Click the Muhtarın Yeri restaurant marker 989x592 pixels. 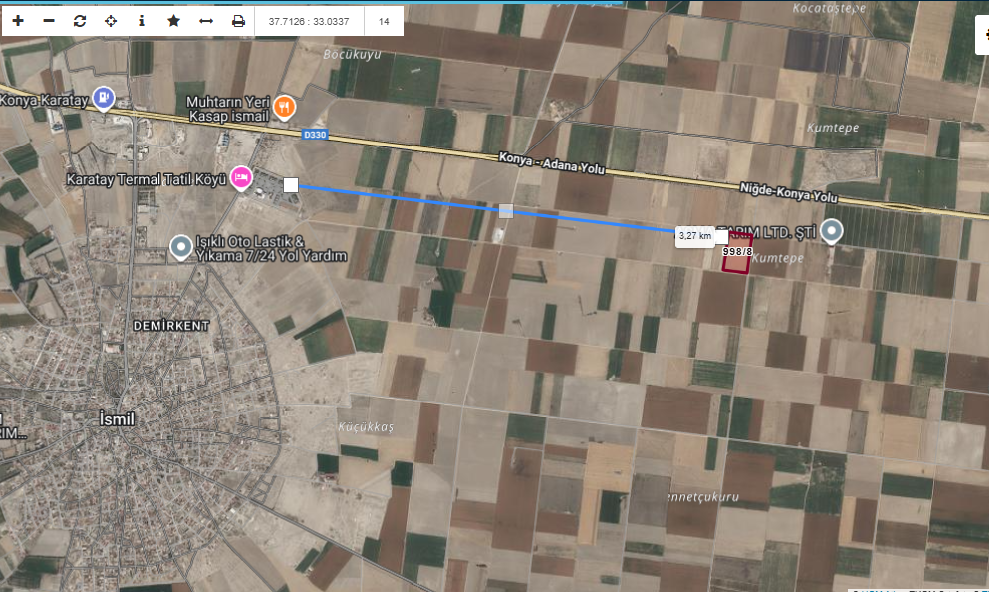[284, 106]
